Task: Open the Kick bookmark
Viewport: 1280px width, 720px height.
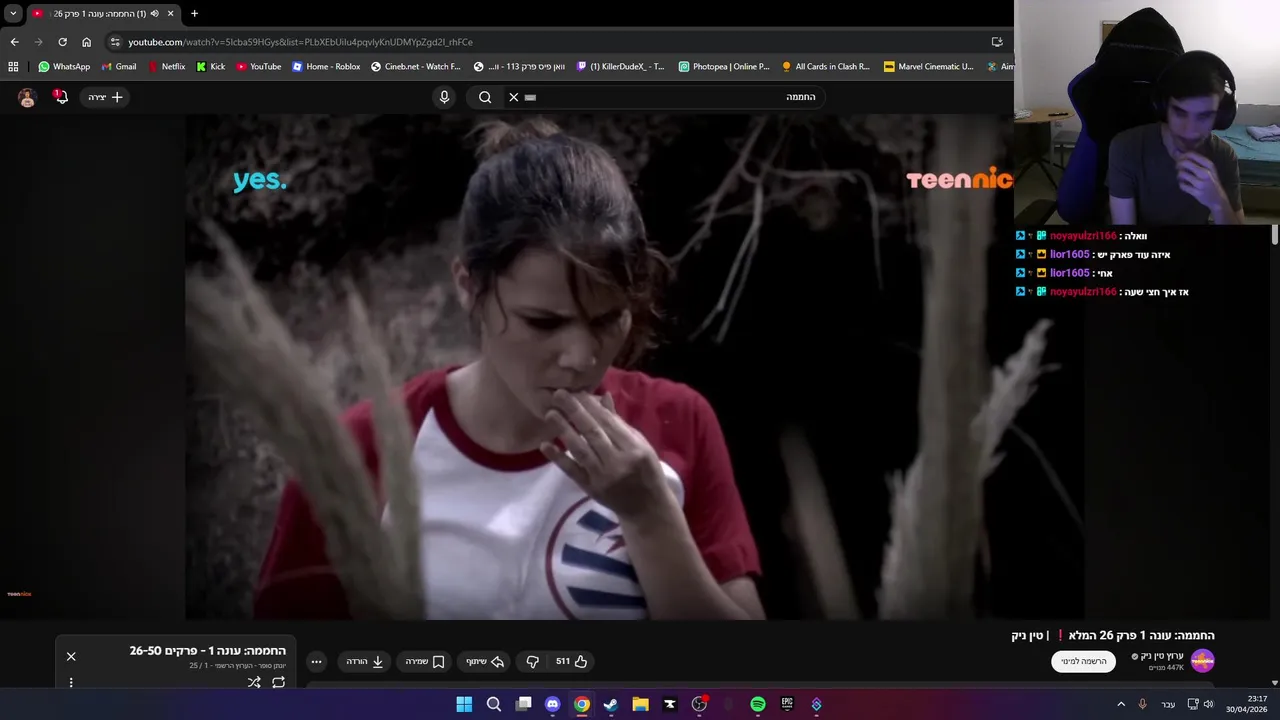Action: point(211,67)
